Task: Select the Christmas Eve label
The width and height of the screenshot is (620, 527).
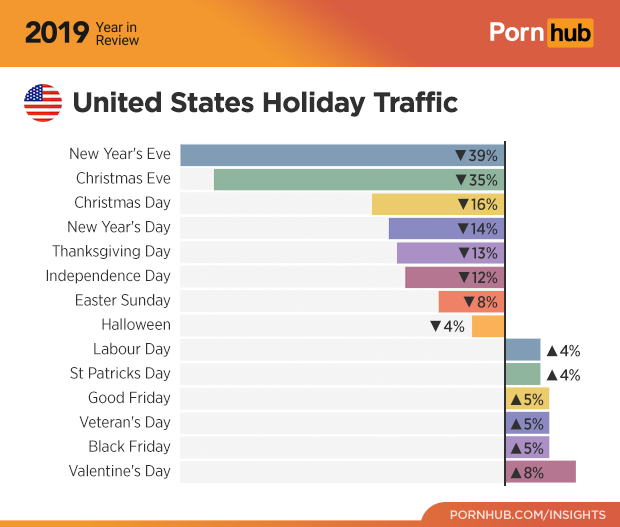Action: (123, 179)
